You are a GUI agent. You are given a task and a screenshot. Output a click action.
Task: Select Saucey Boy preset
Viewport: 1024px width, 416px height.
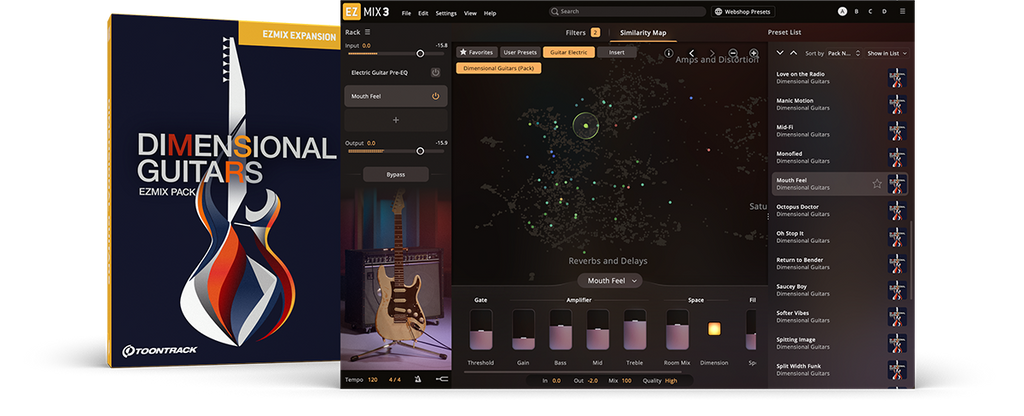(840, 290)
